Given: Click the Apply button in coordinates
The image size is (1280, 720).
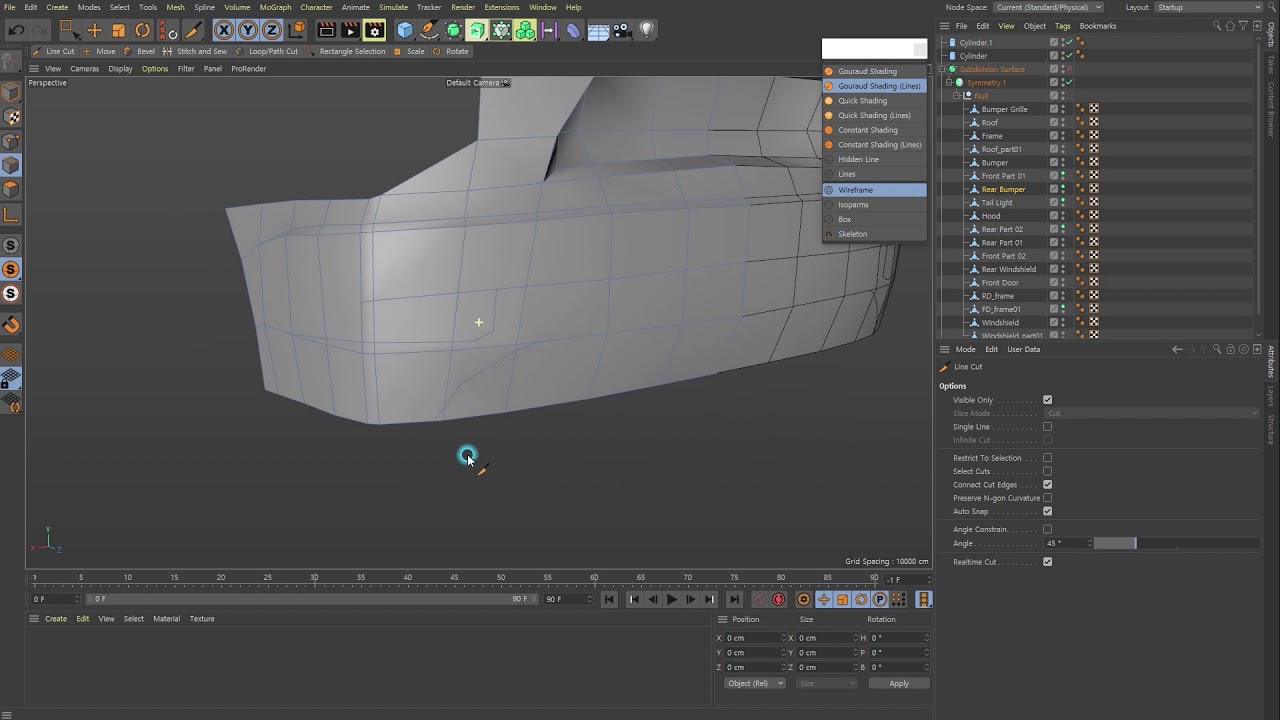Looking at the screenshot, I should pyautogui.click(x=899, y=683).
